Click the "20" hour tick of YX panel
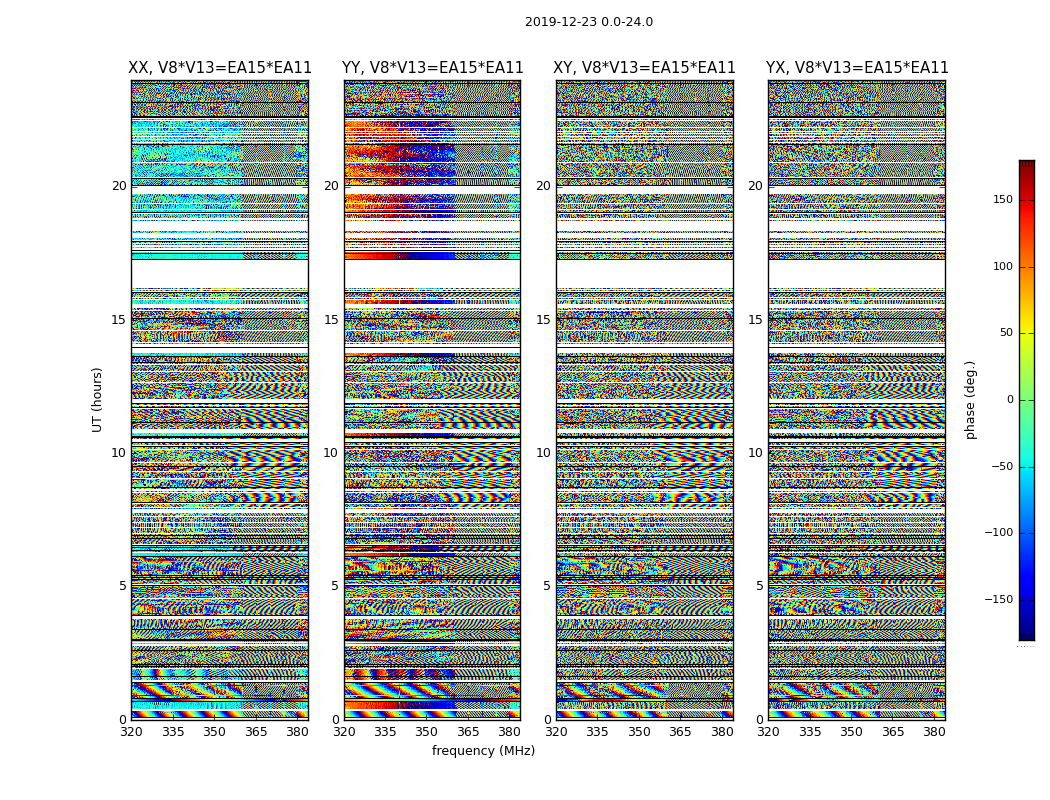 (x=755, y=186)
